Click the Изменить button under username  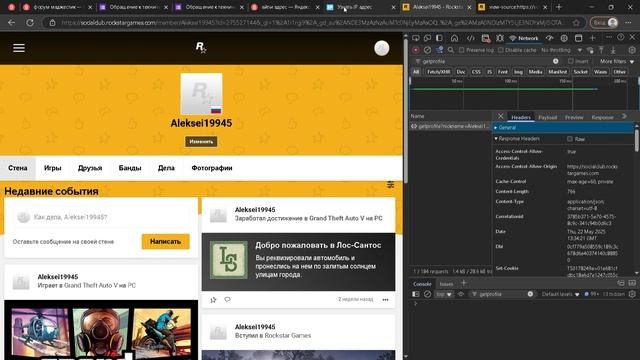(x=201, y=142)
